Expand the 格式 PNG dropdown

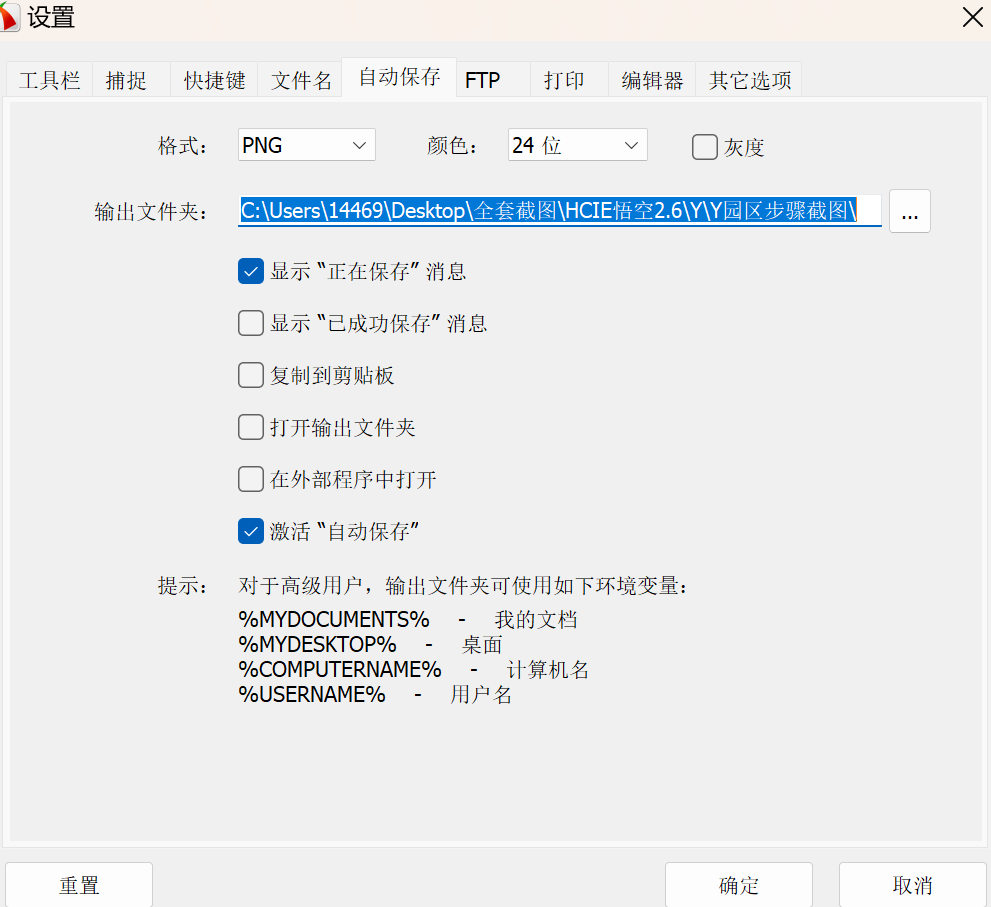(307, 145)
